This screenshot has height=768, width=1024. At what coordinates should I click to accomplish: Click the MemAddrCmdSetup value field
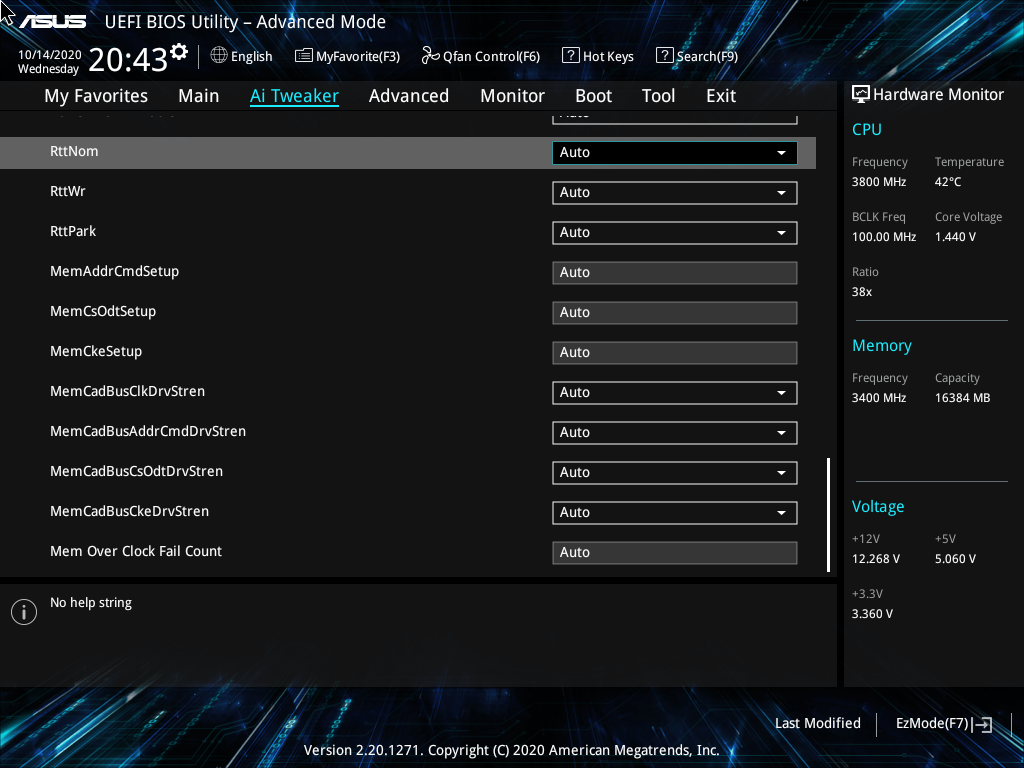point(675,273)
